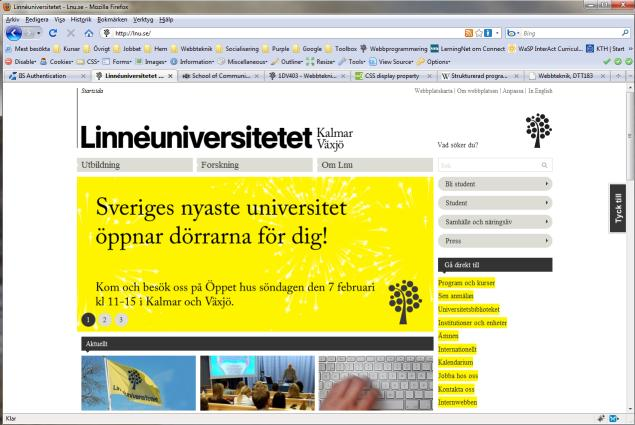Open the Cookies dropdown menu
The image size is (635, 425).
click(x=57, y=62)
